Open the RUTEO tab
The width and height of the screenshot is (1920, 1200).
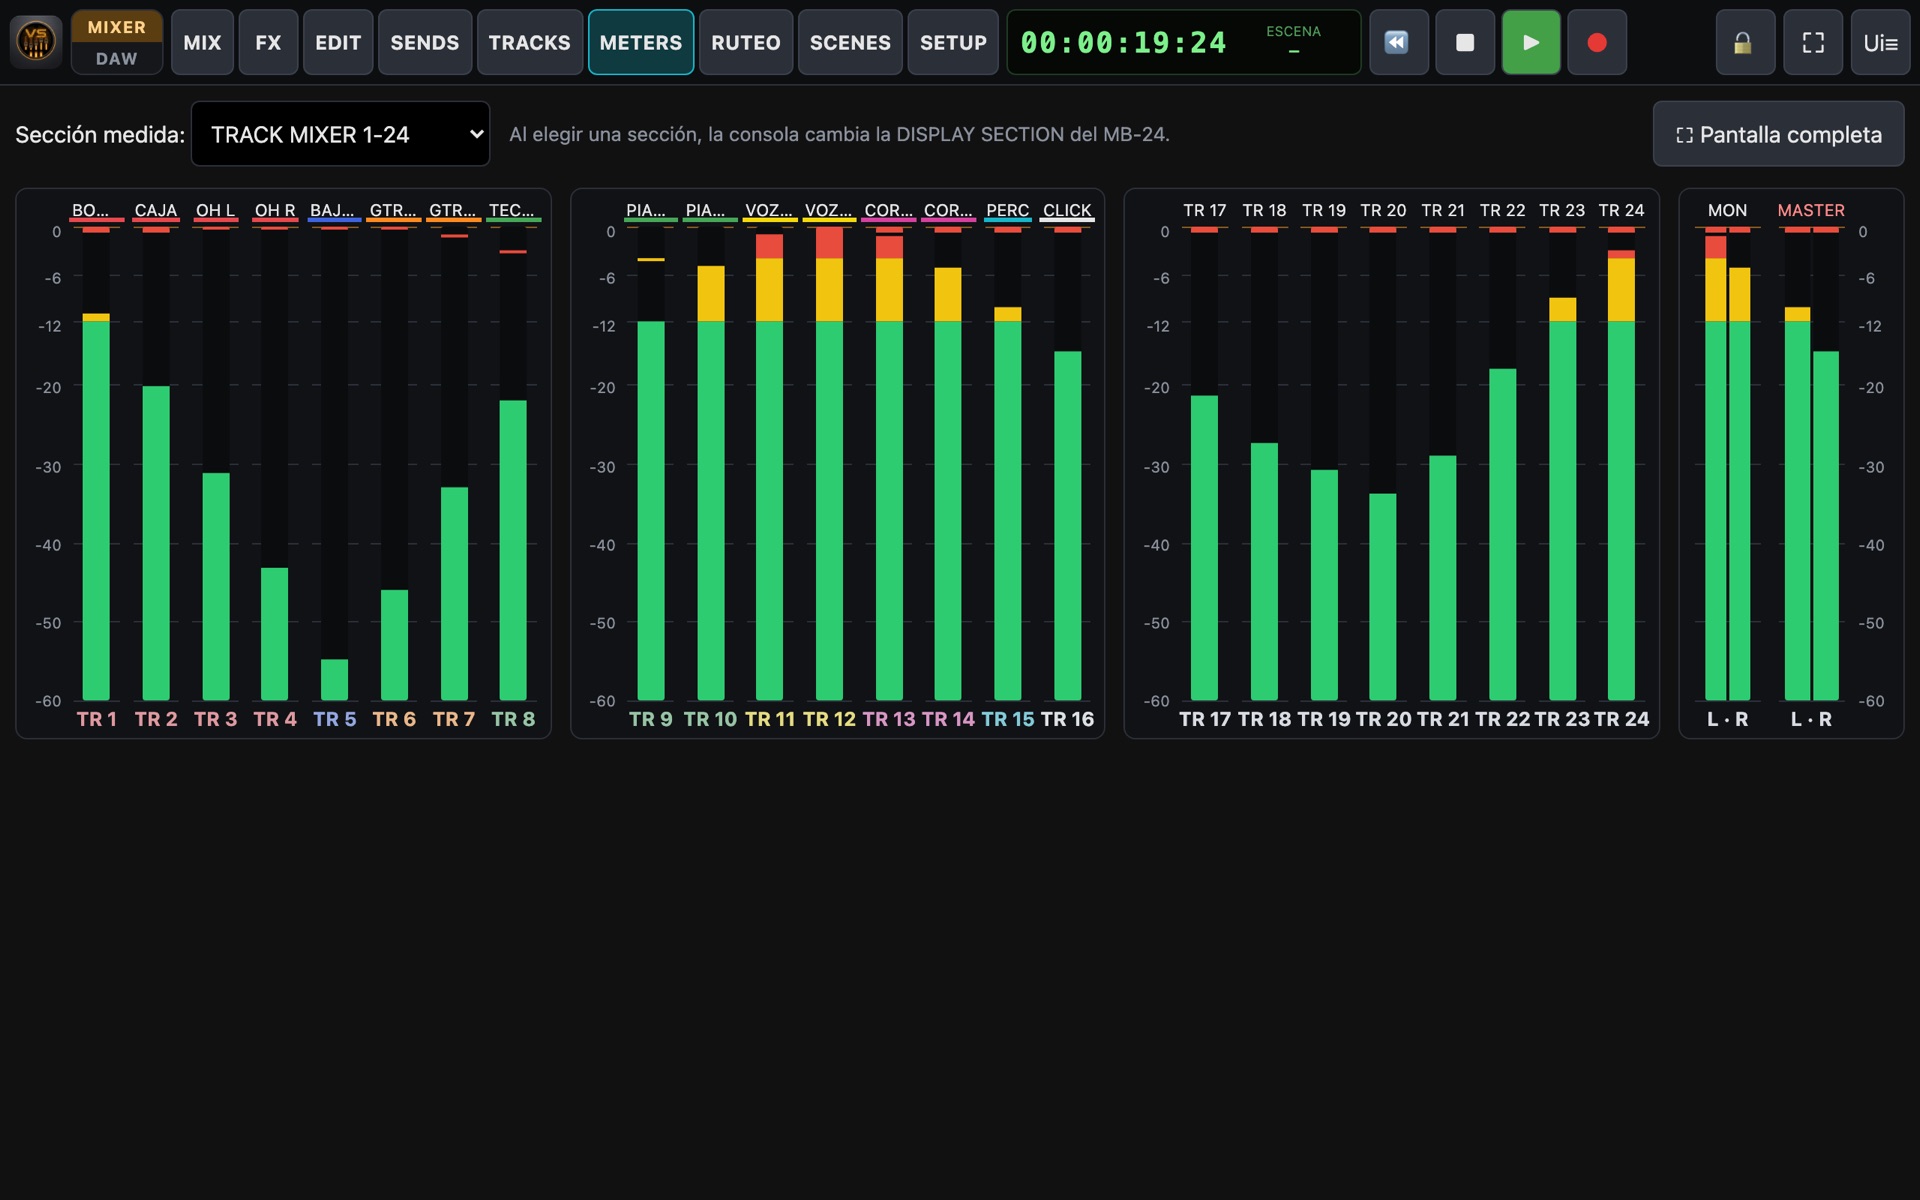tap(746, 42)
